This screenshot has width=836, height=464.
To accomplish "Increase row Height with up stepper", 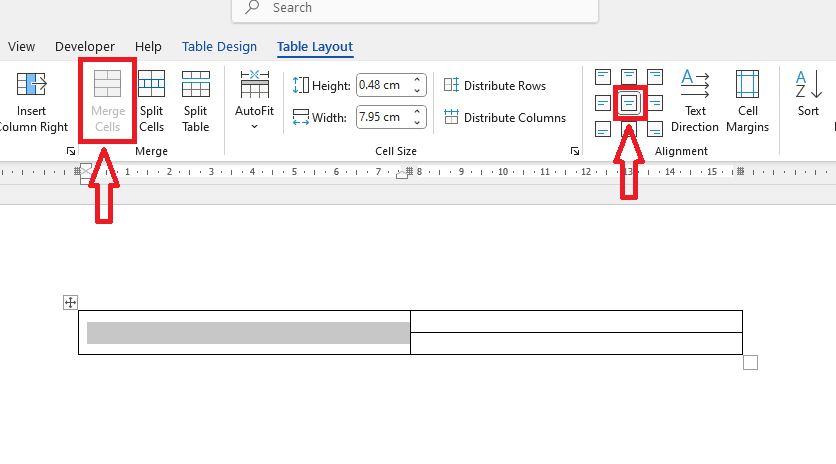I will (418, 81).
